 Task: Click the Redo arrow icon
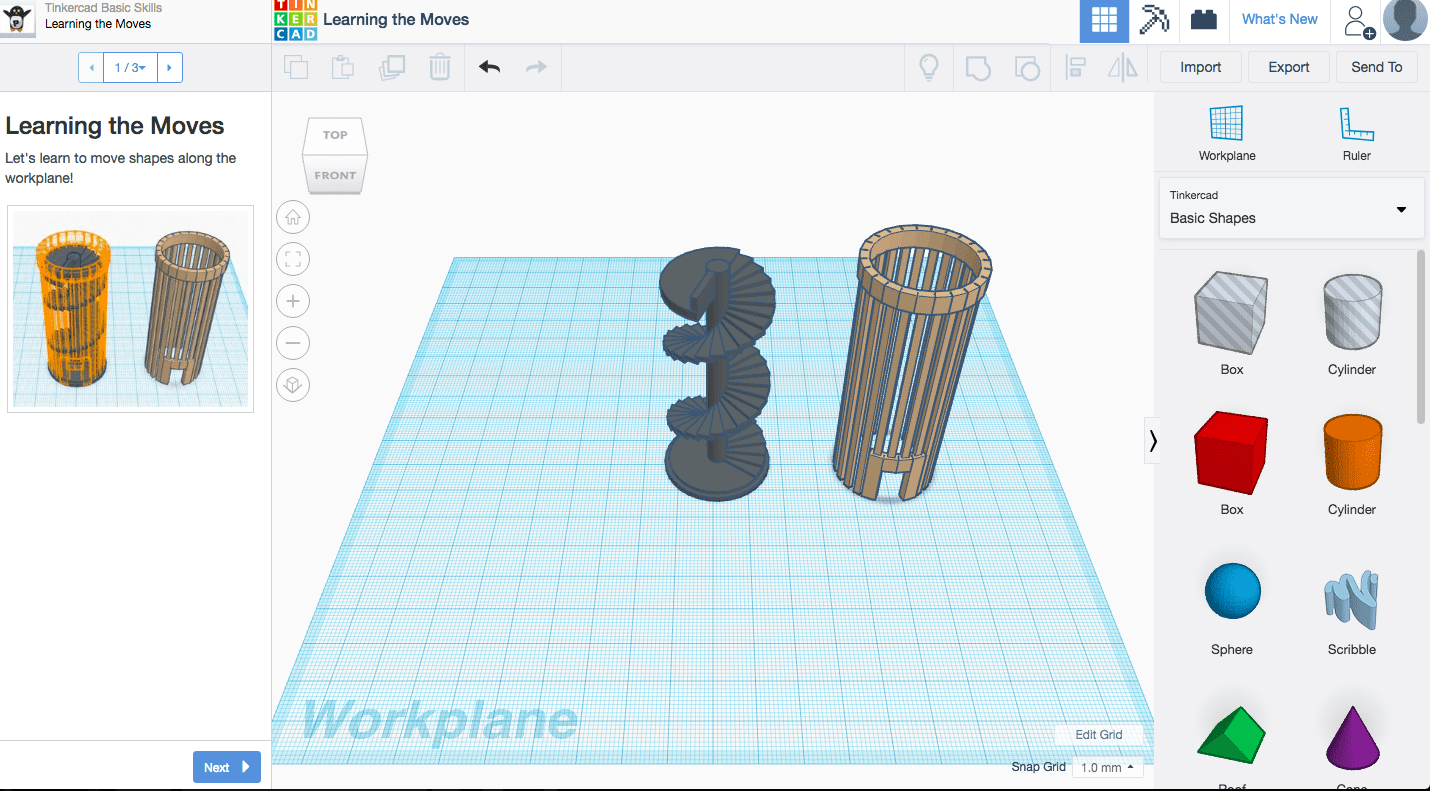[537, 67]
